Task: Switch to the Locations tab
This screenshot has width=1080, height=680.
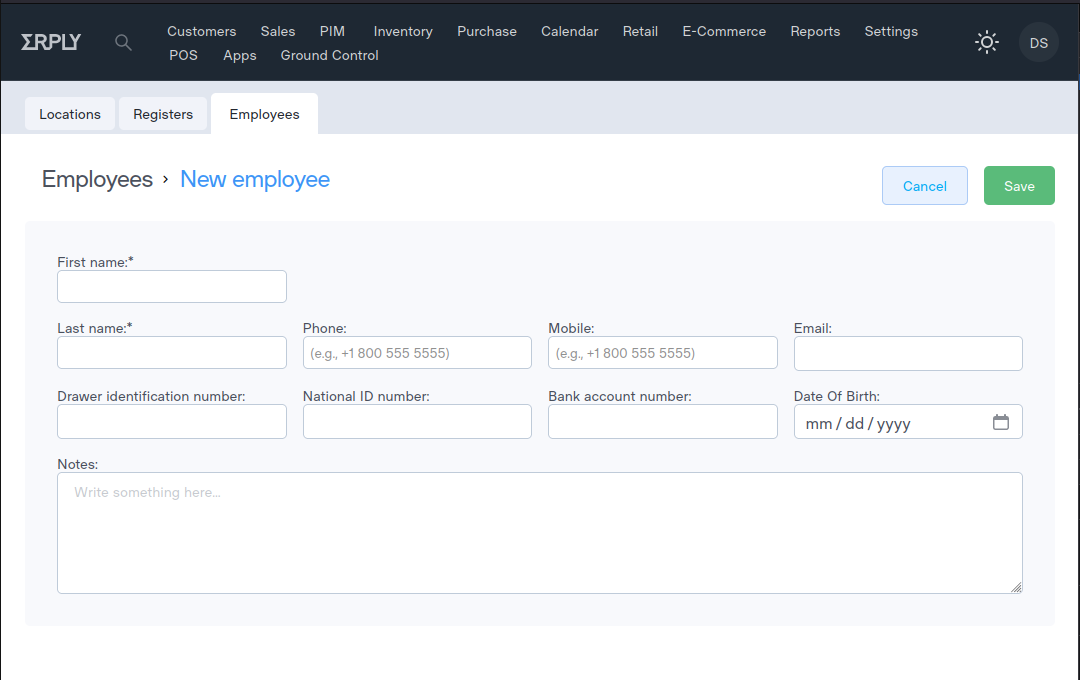Action: pyautogui.click(x=70, y=114)
